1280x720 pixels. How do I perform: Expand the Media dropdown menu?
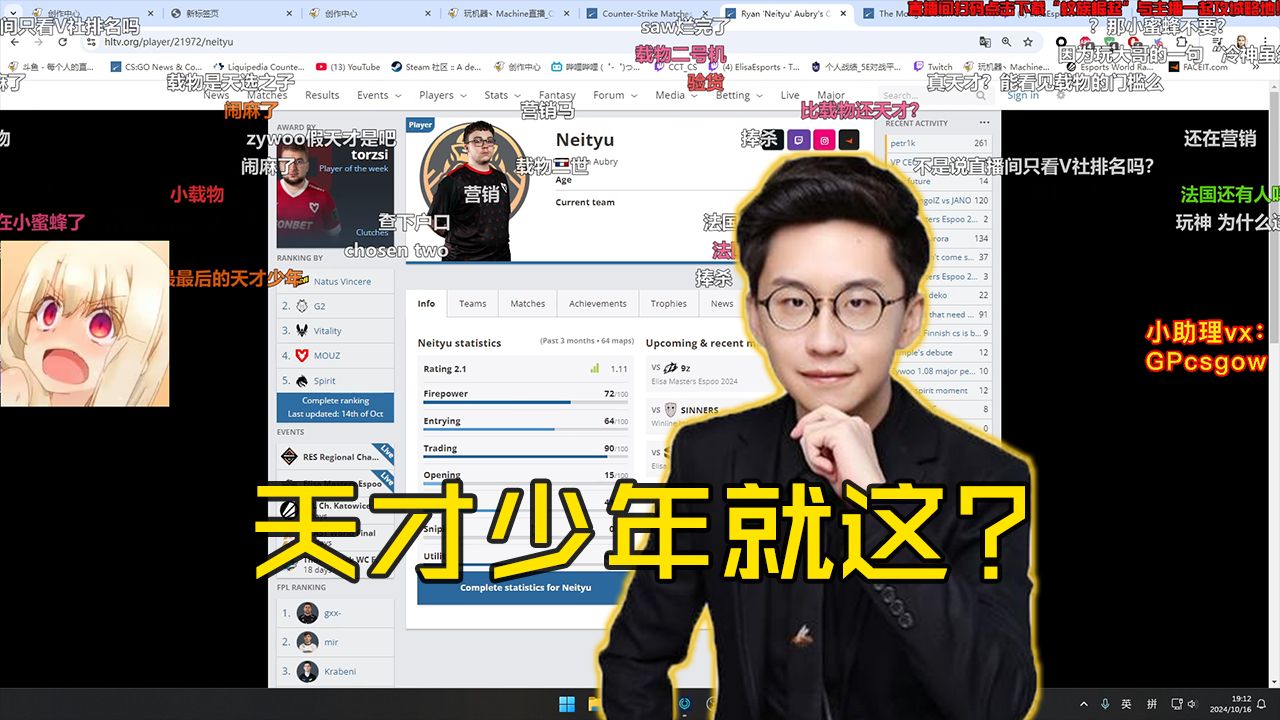[x=675, y=95]
